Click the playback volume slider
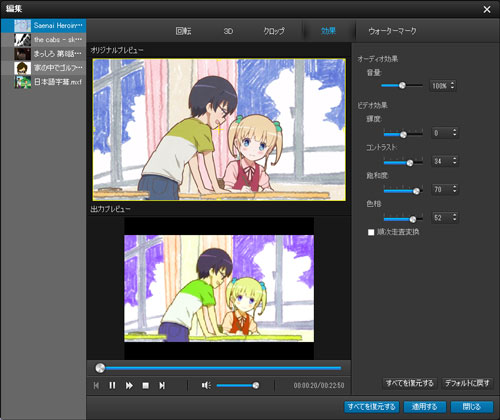 (238, 386)
